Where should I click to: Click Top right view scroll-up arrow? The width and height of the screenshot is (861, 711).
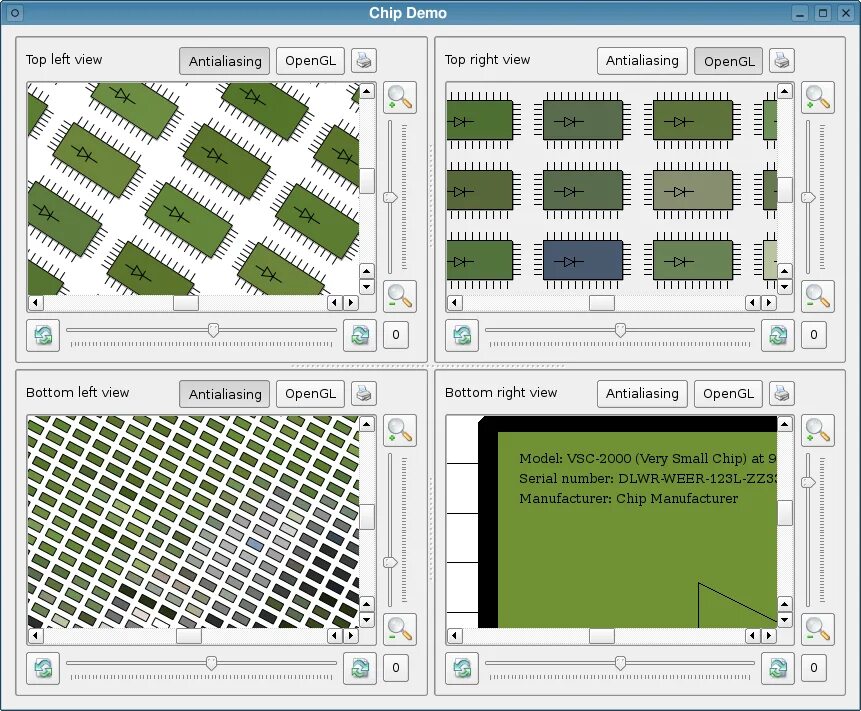point(785,91)
